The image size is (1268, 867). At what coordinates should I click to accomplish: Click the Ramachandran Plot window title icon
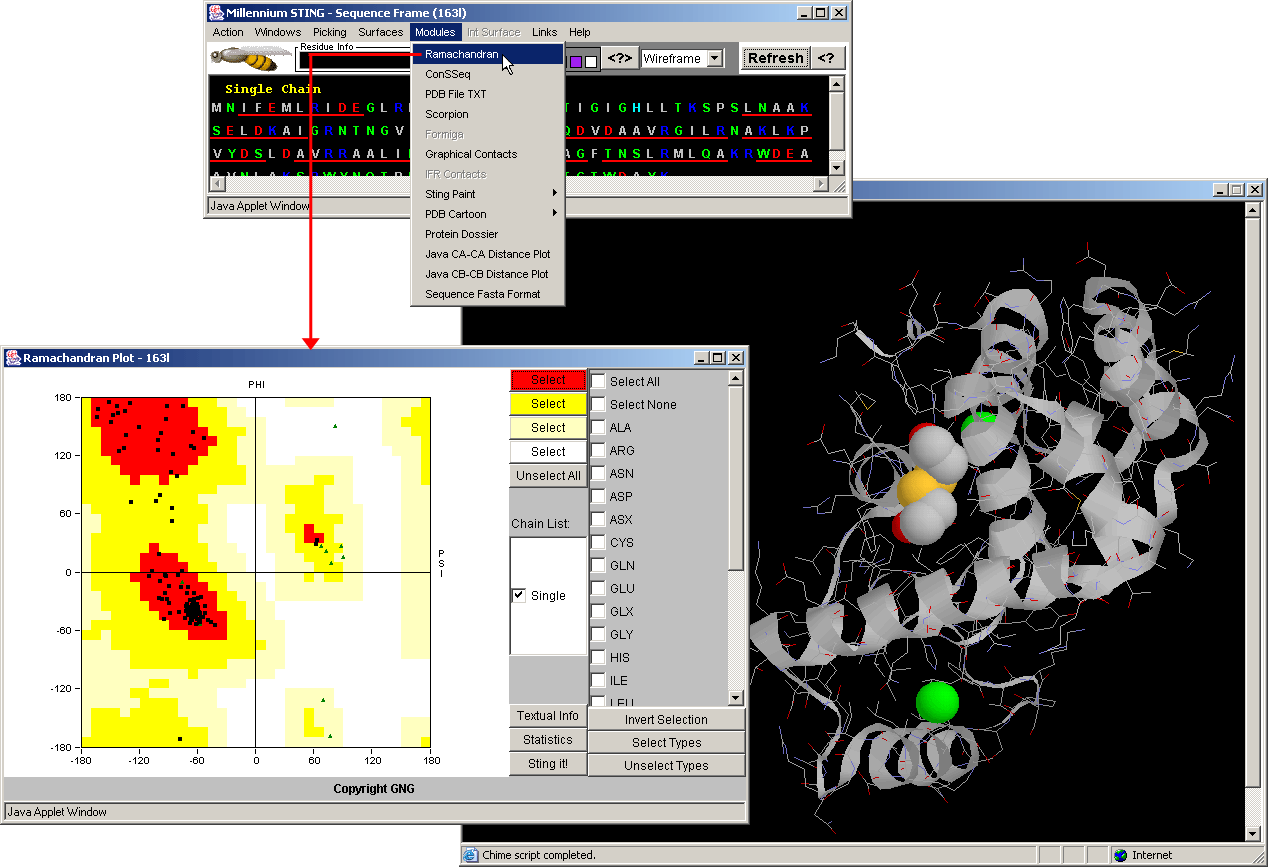click(x=14, y=357)
